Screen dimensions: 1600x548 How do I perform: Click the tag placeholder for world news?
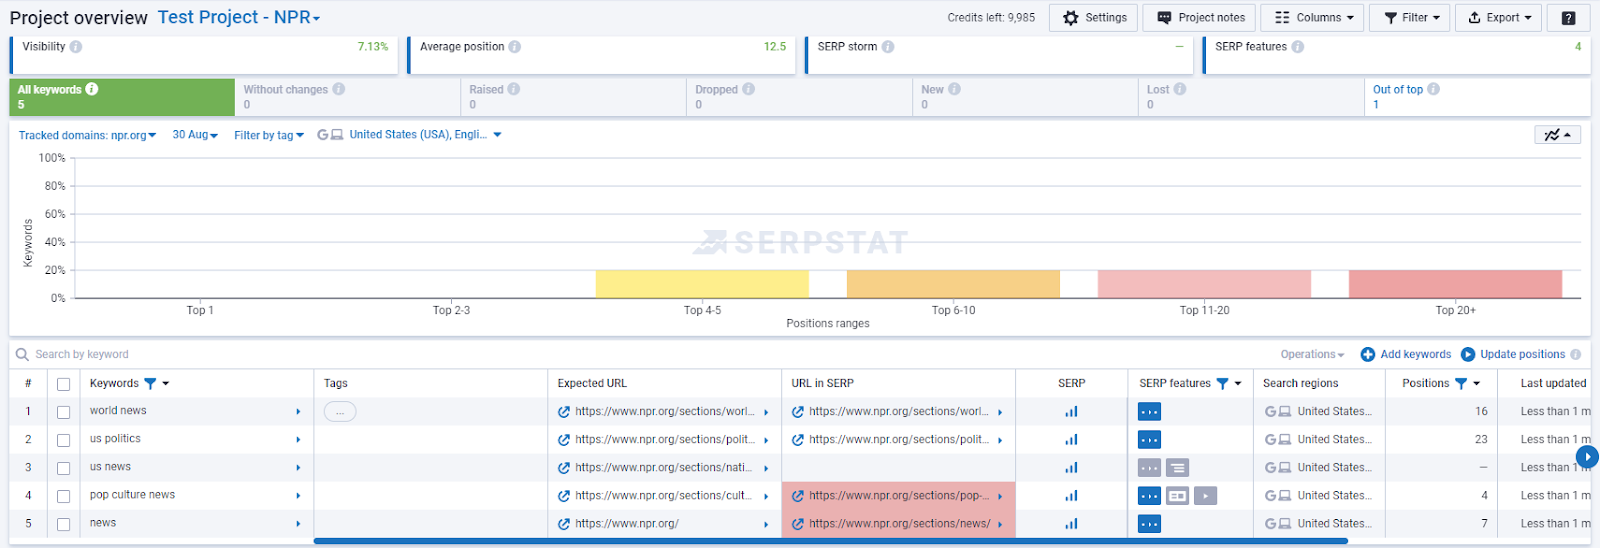click(x=340, y=411)
